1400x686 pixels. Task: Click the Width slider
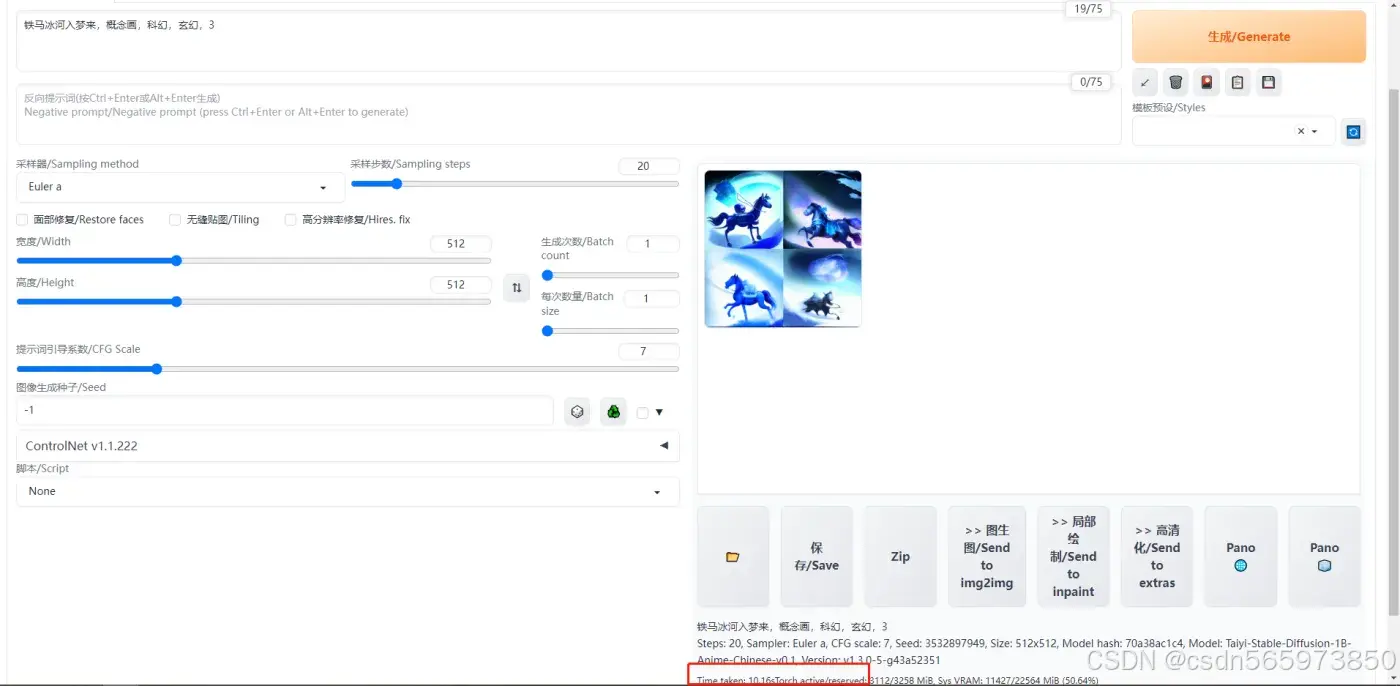[x=254, y=261]
